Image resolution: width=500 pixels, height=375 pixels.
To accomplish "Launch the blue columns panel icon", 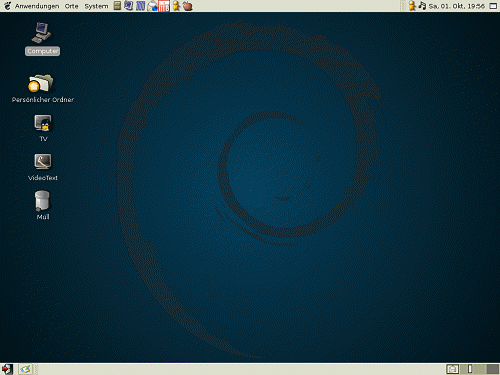I will click(140, 6).
